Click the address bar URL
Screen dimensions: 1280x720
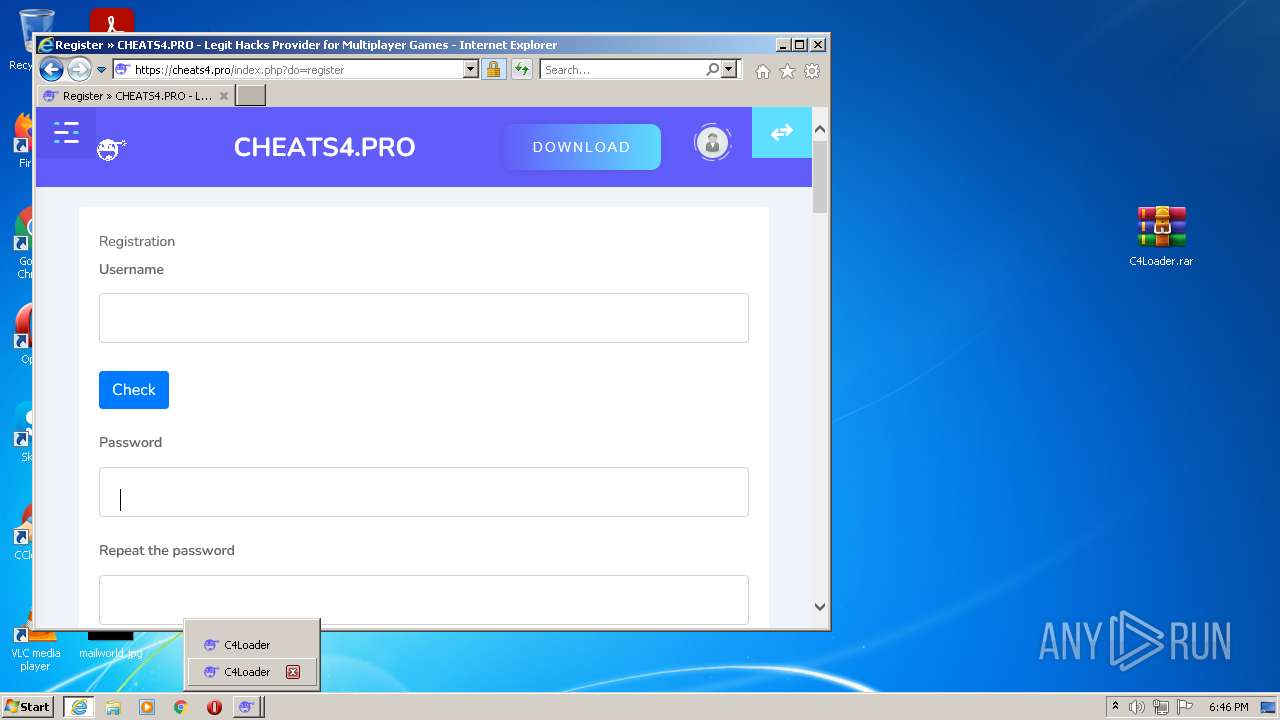pyautogui.click(x=239, y=70)
